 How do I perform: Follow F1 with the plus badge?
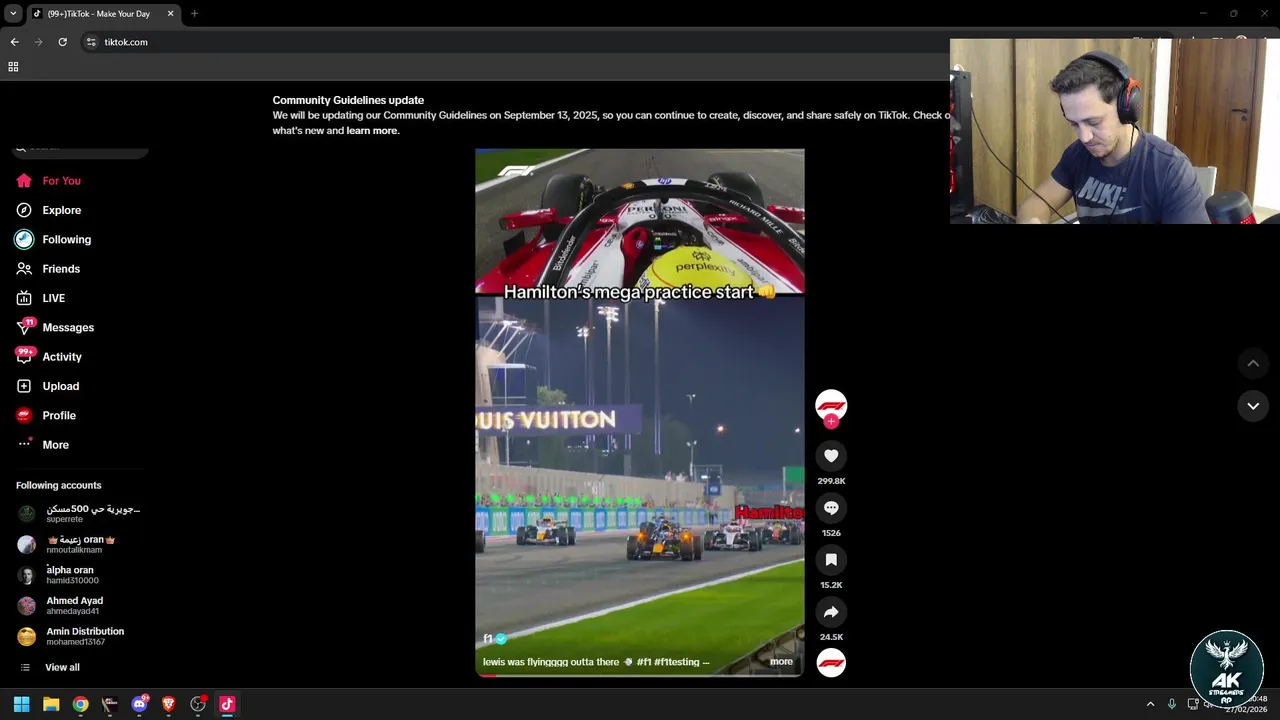pos(831,421)
